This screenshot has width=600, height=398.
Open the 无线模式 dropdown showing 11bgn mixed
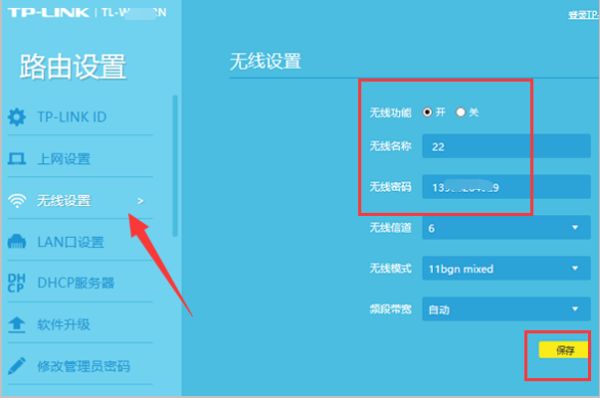click(x=506, y=269)
